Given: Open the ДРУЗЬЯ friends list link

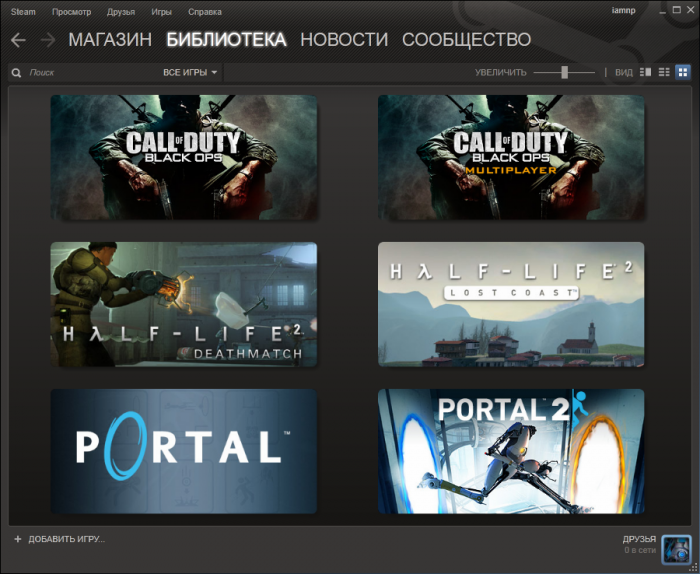Looking at the screenshot, I should point(639,539).
